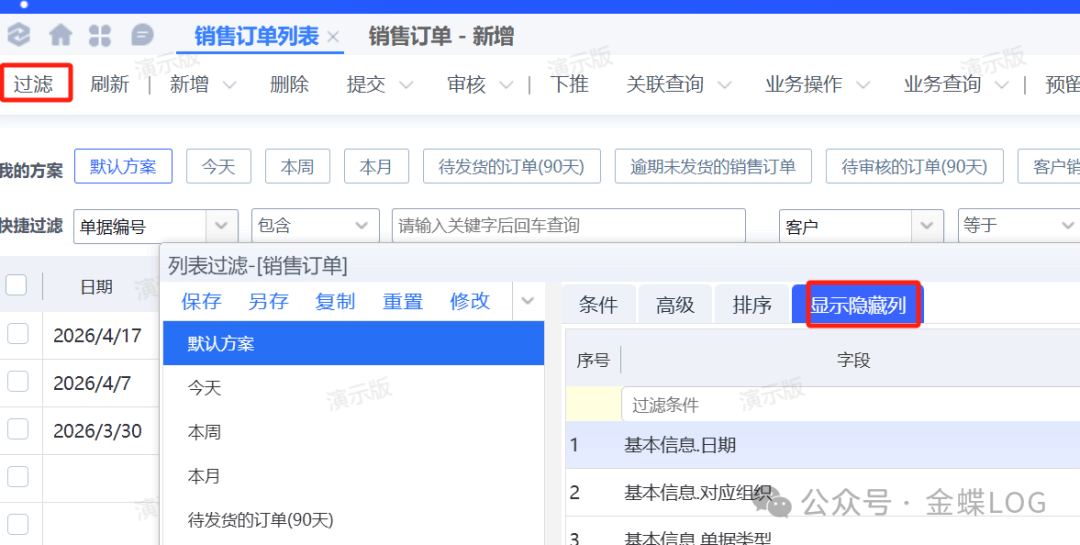1080x545 pixels.
Task: Open the four-square apps menu icon
Action: 100,36
